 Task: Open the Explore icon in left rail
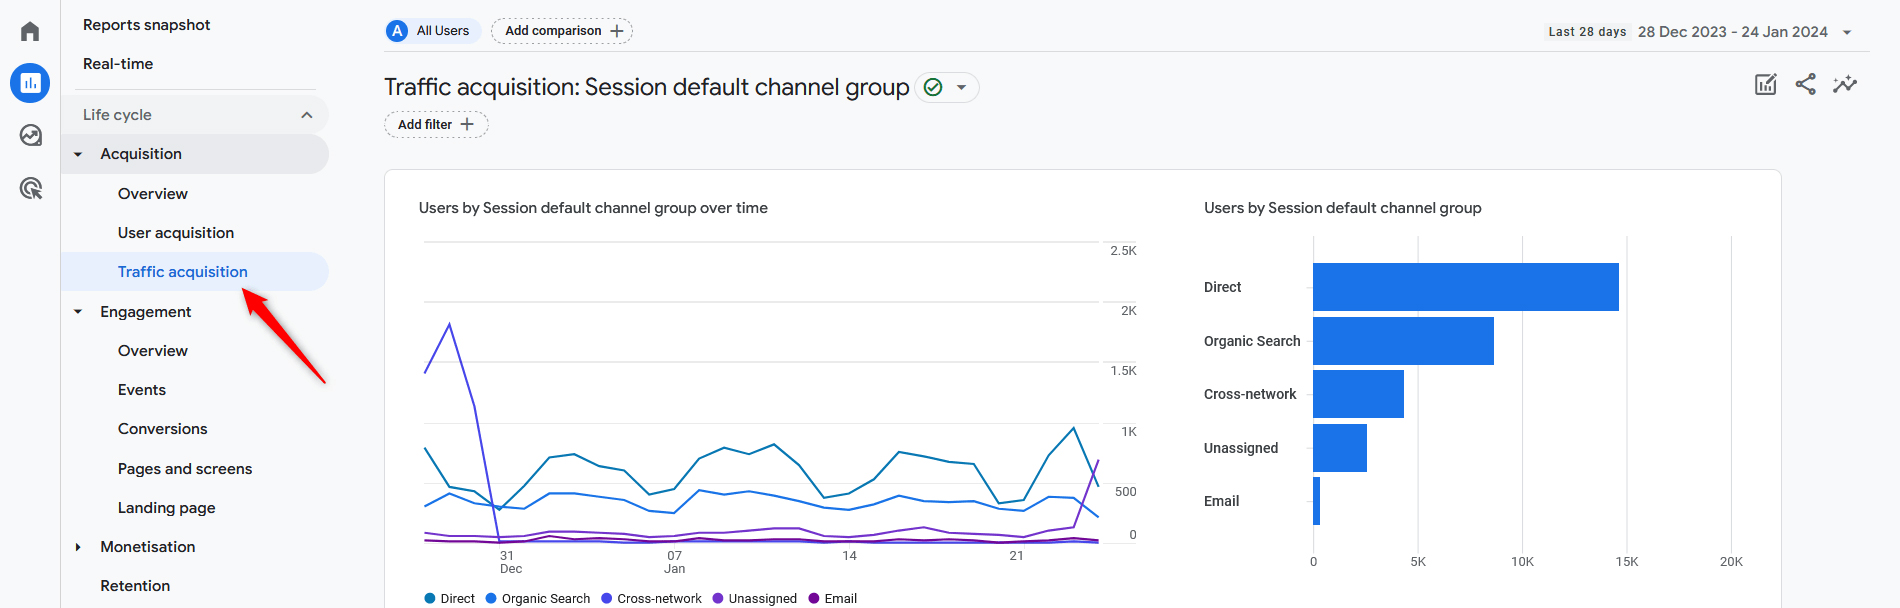point(30,135)
